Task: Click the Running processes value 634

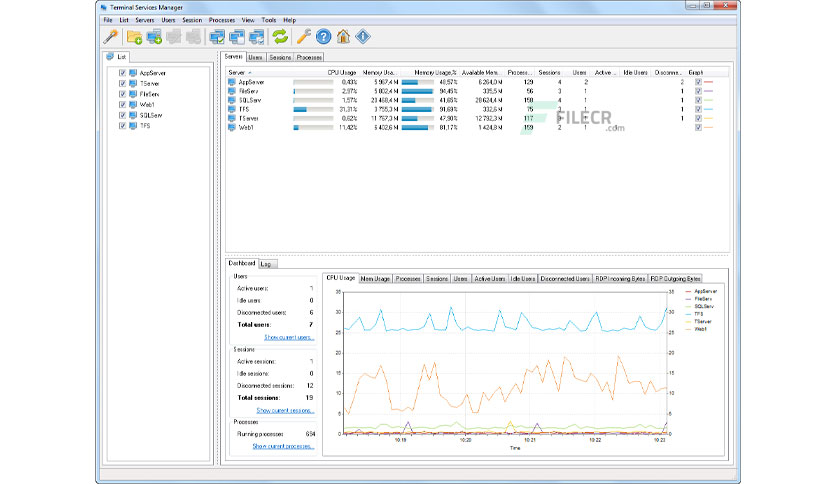Action: (310, 434)
